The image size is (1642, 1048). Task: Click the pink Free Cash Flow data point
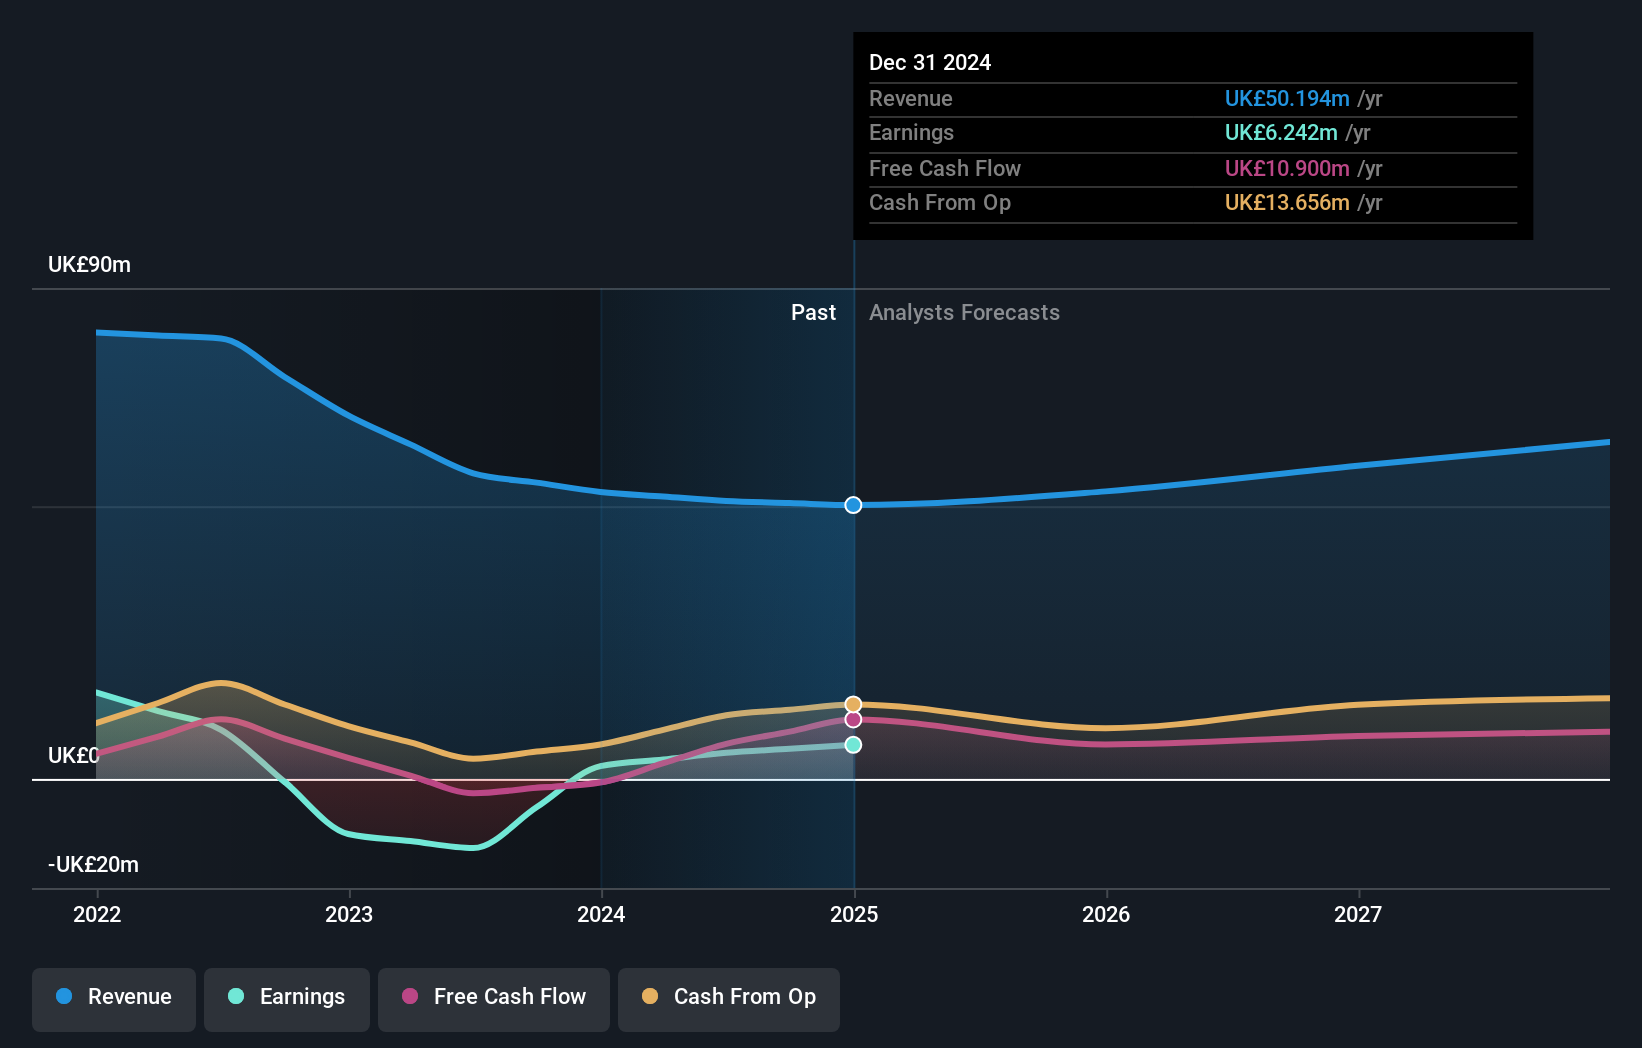tap(853, 720)
